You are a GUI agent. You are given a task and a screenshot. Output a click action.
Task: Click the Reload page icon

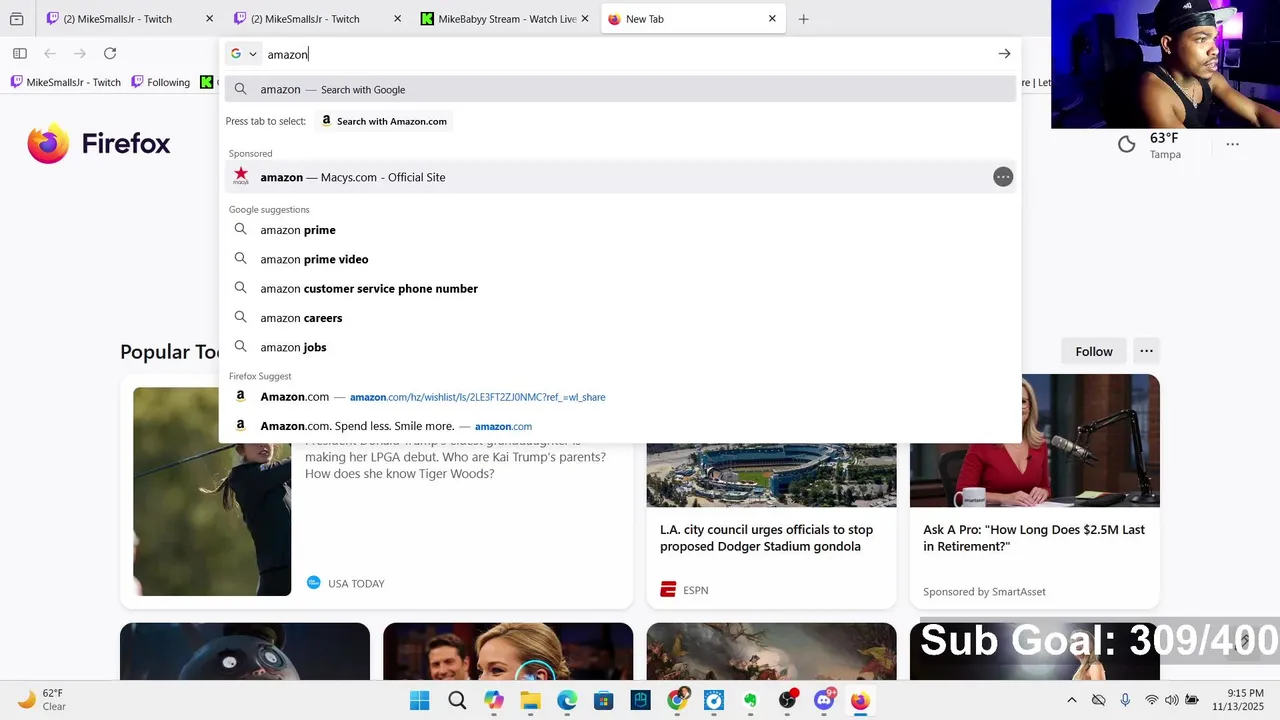110,53
